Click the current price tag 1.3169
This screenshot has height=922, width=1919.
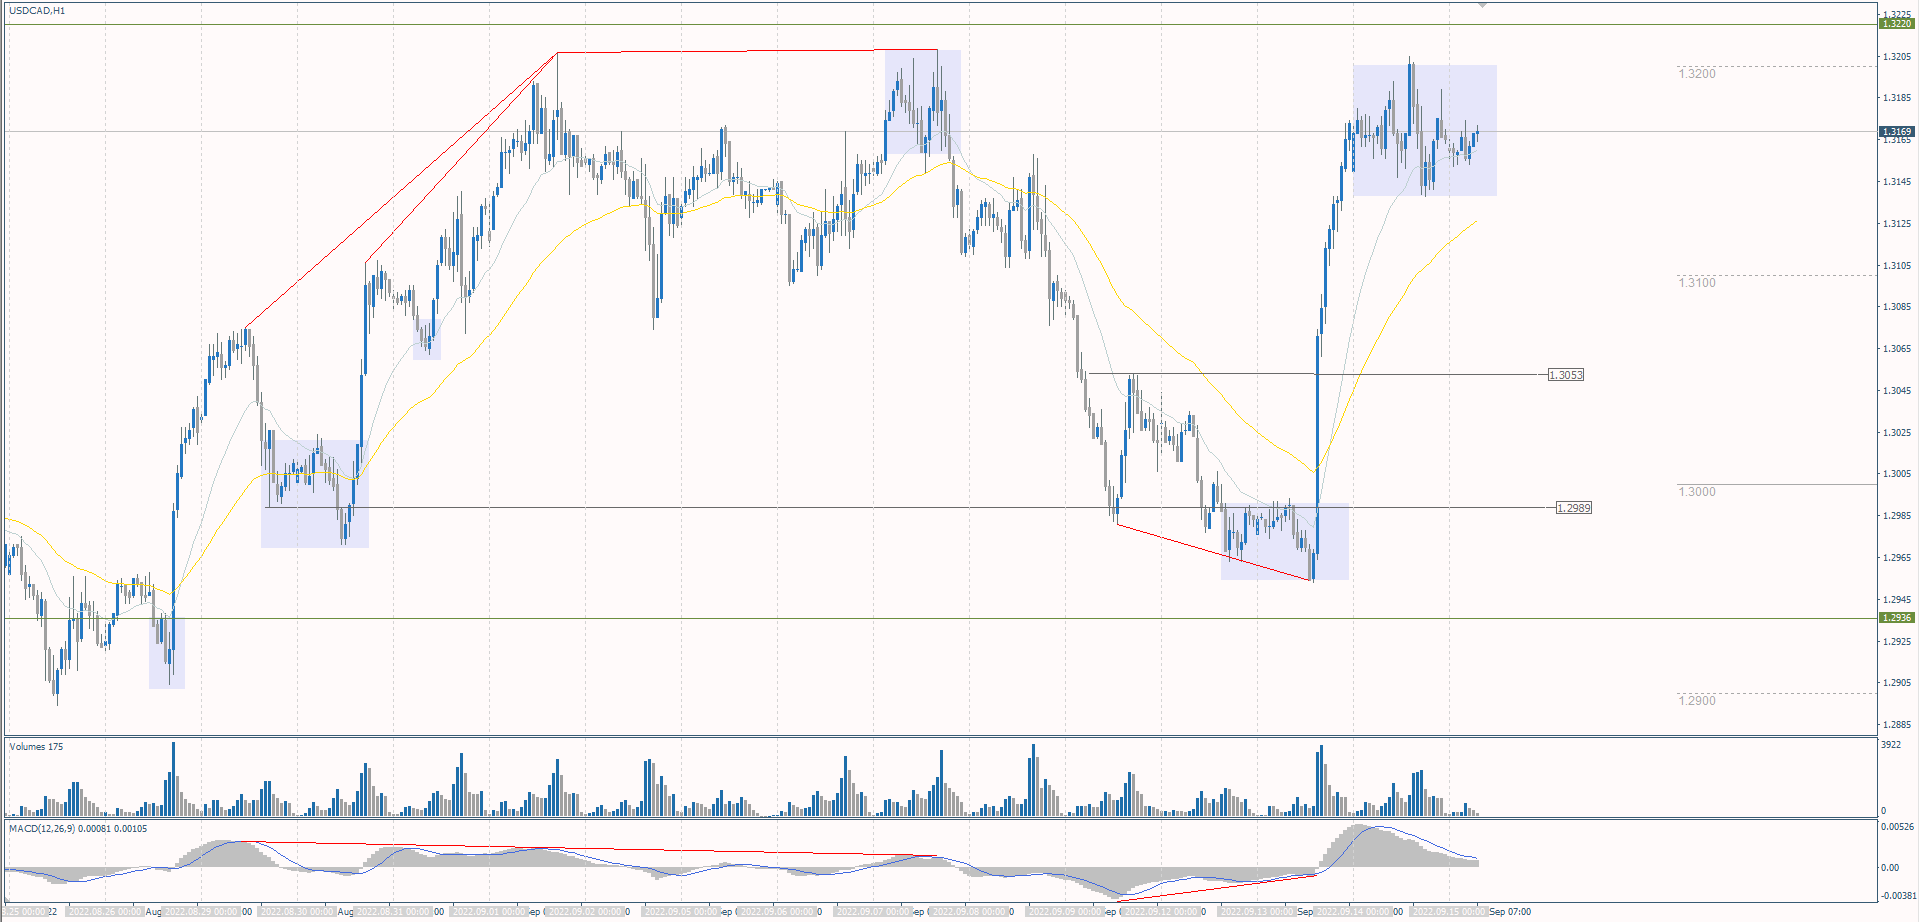click(x=1897, y=131)
